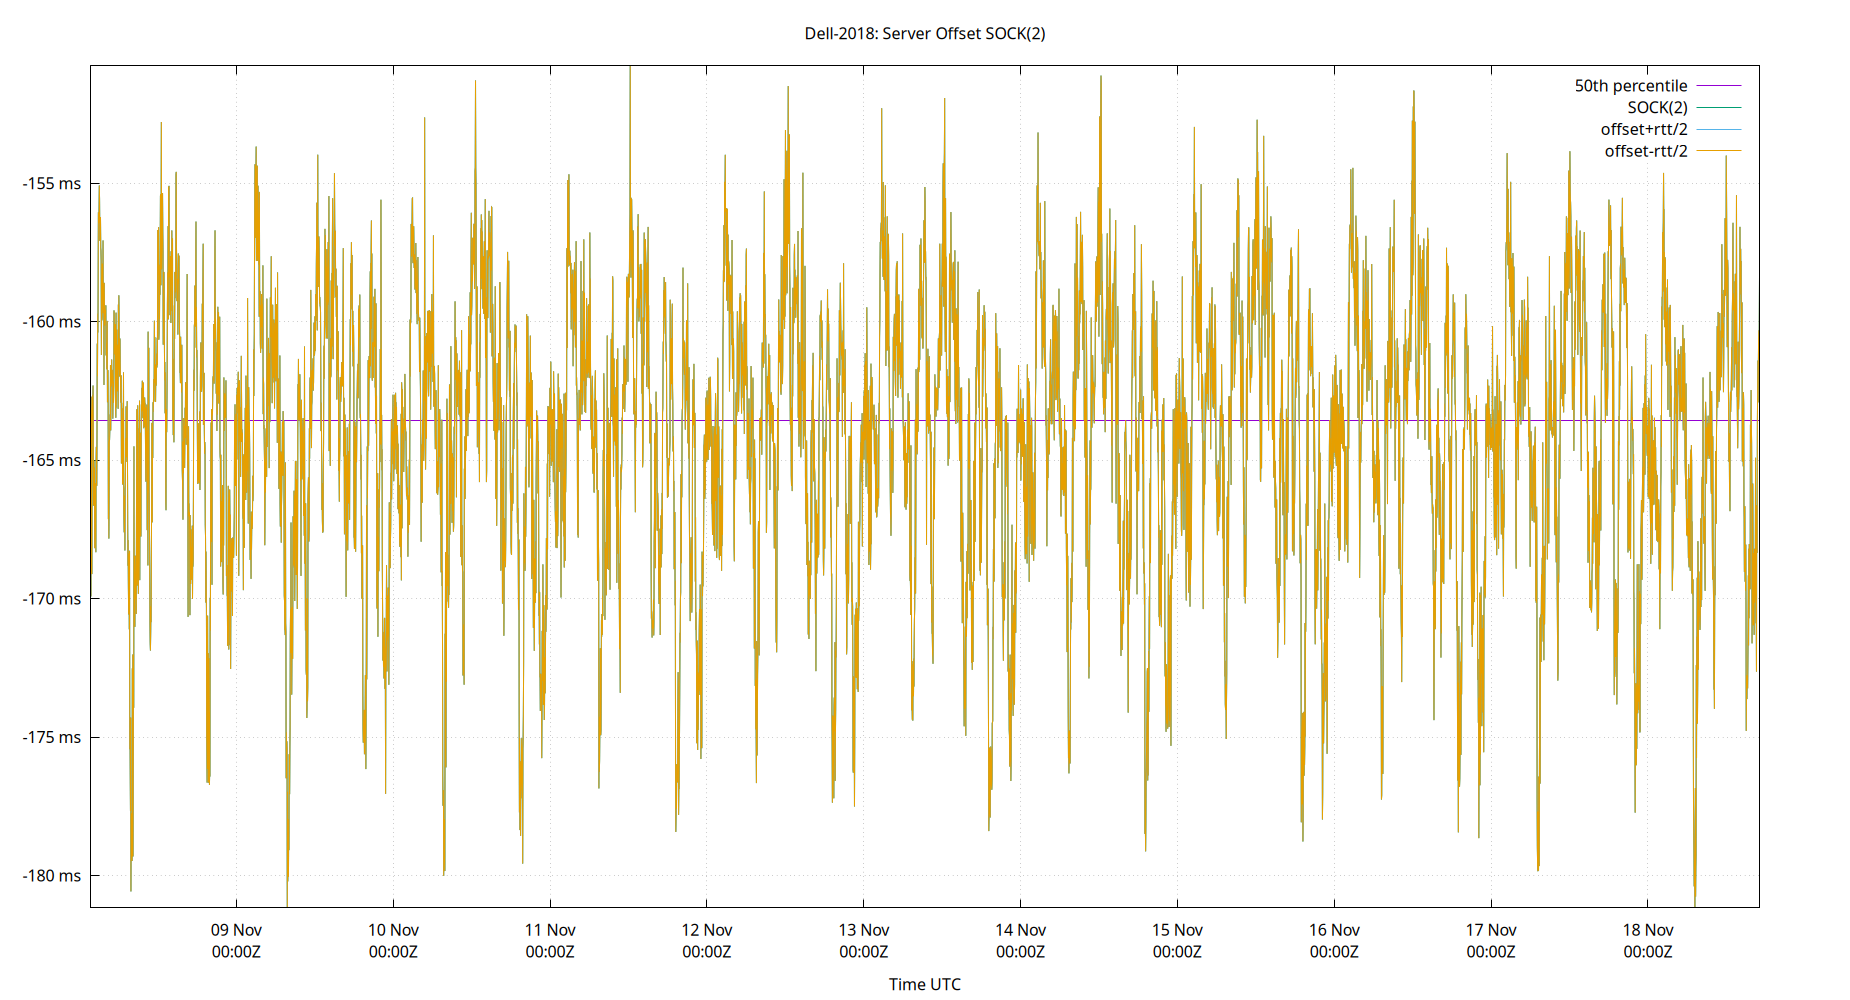Click the -165 ms axis tick label
The height and width of the screenshot is (1000, 1850).
pyautogui.click(x=52, y=461)
